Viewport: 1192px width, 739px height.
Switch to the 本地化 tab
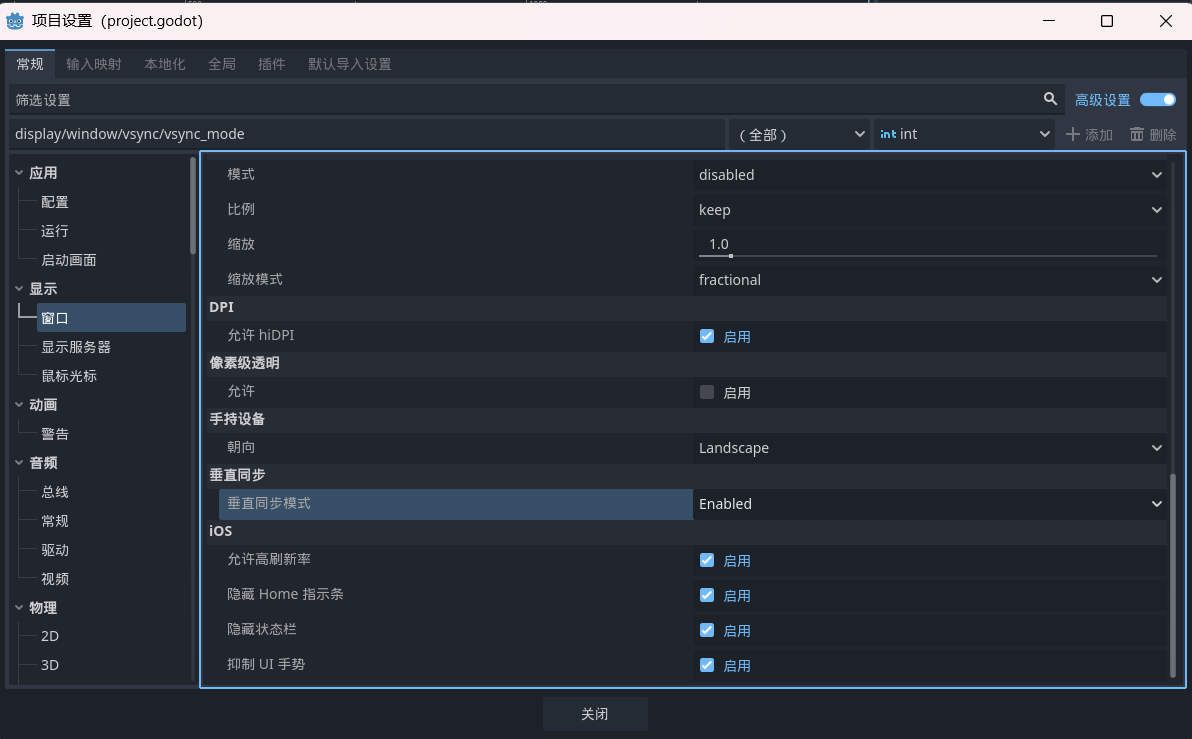click(165, 64)
